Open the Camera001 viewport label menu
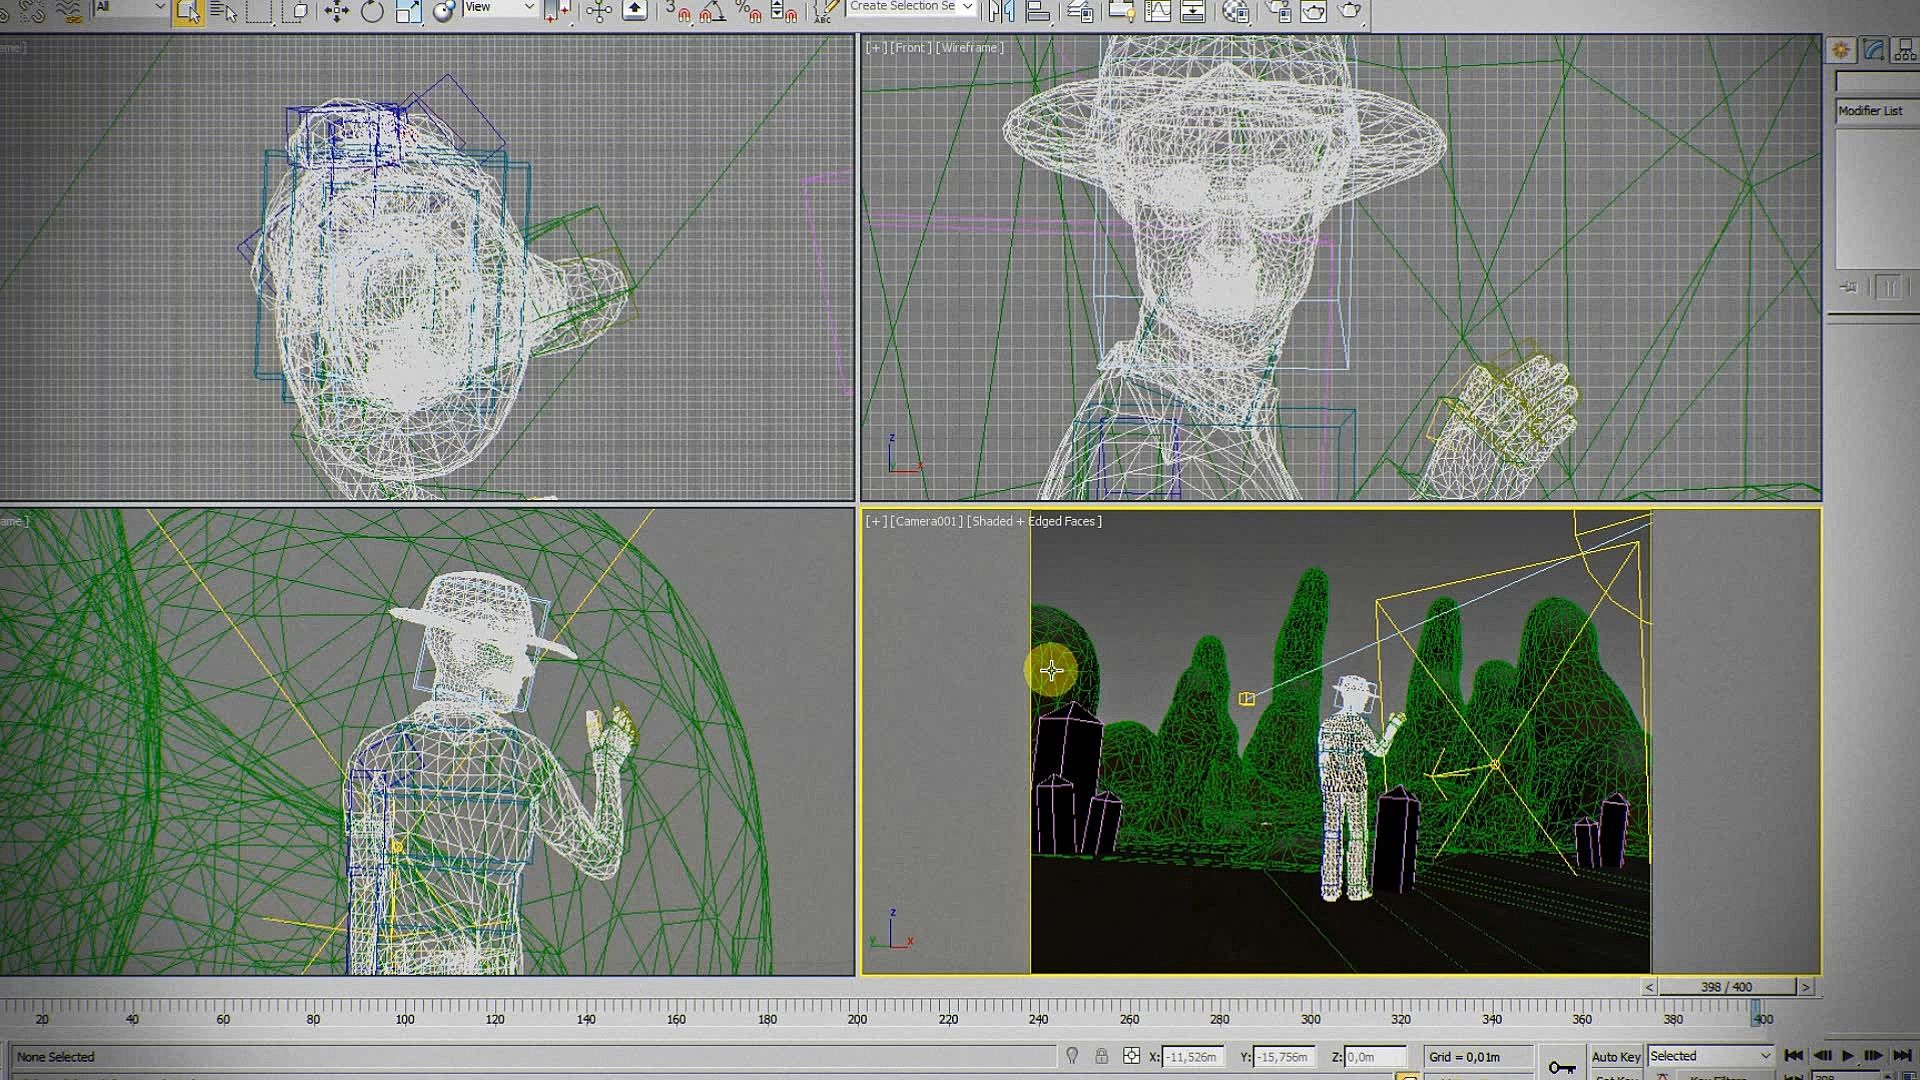 [928, 521]
